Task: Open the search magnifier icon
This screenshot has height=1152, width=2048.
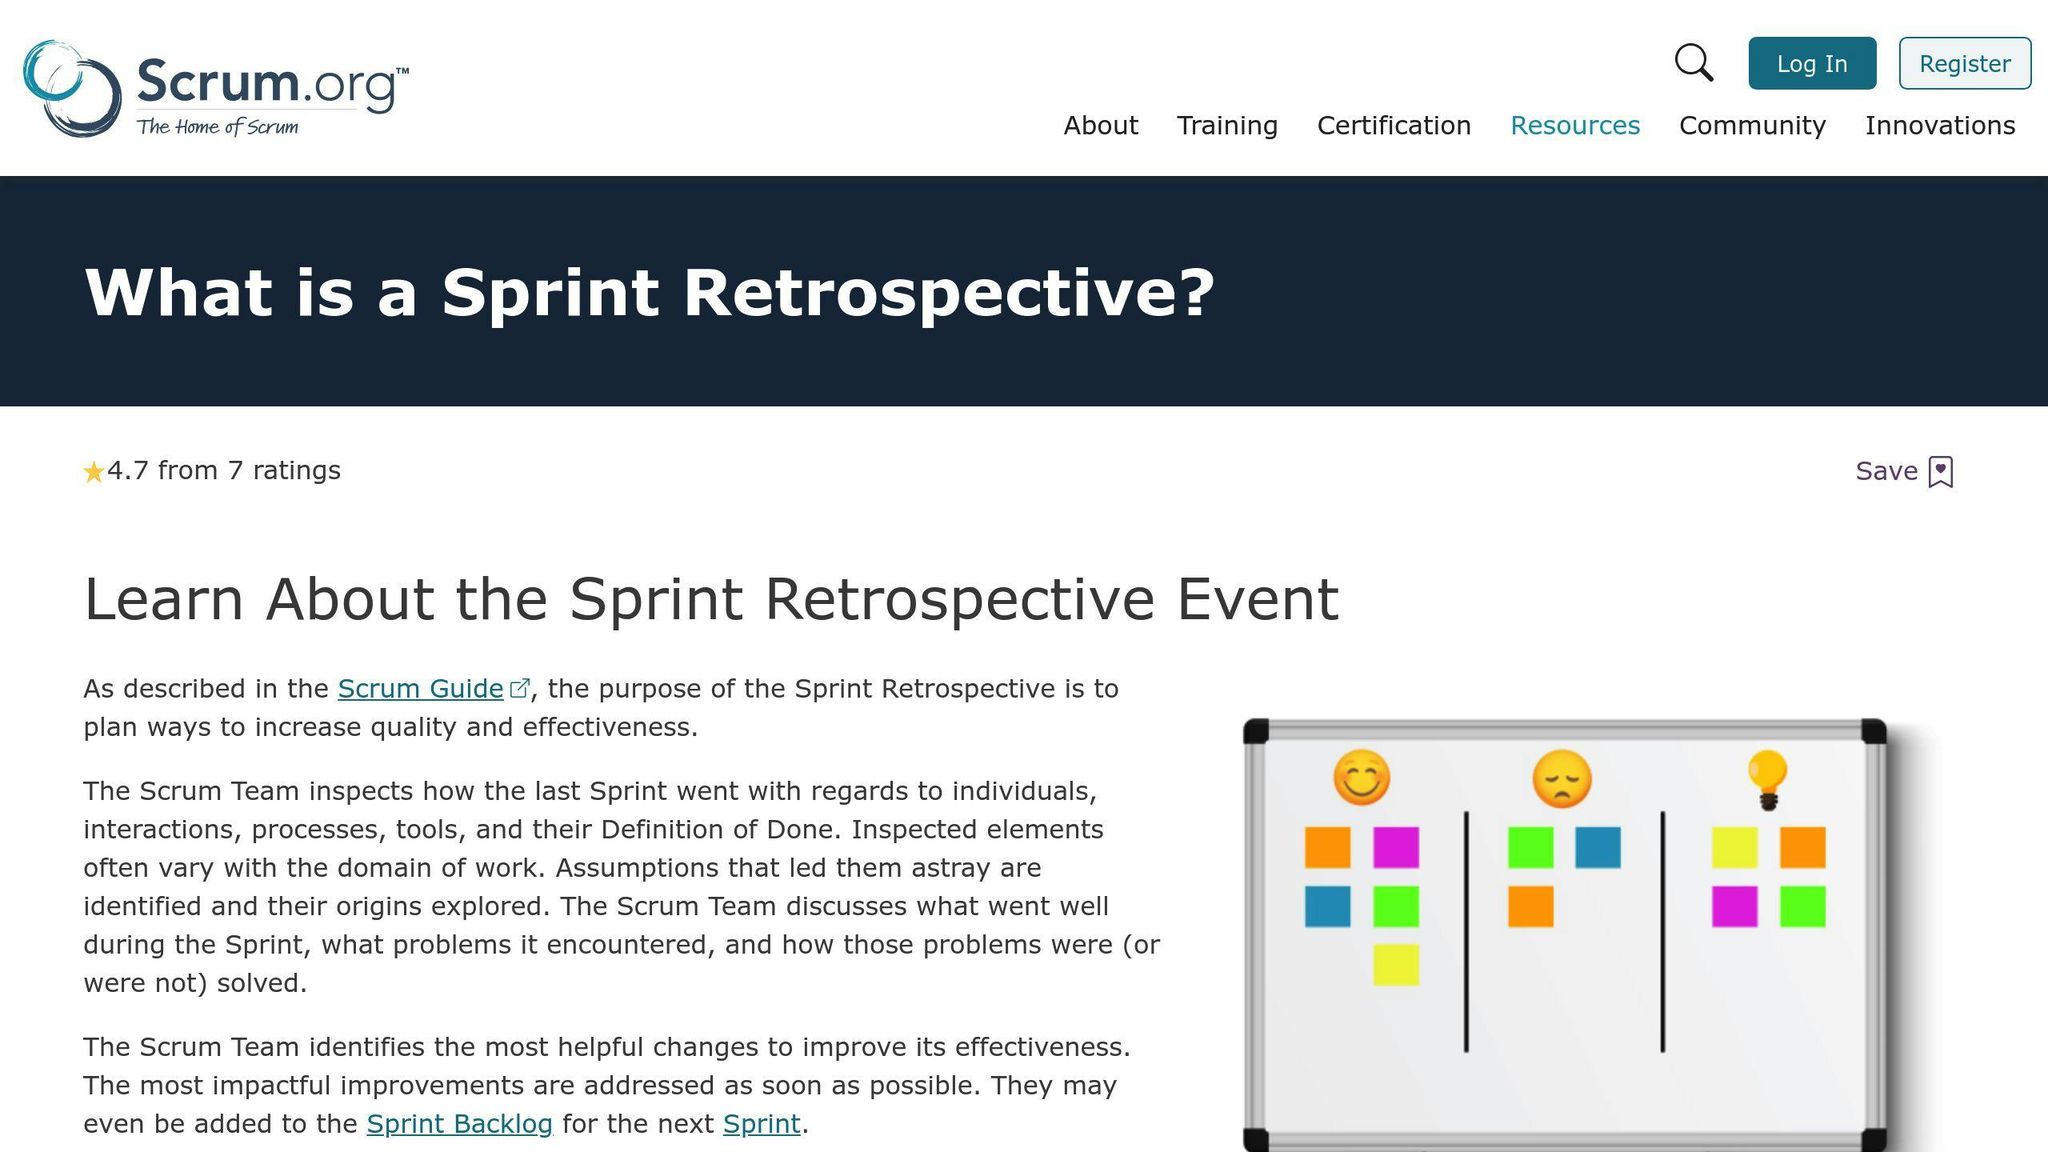Action: (1694, 62)
